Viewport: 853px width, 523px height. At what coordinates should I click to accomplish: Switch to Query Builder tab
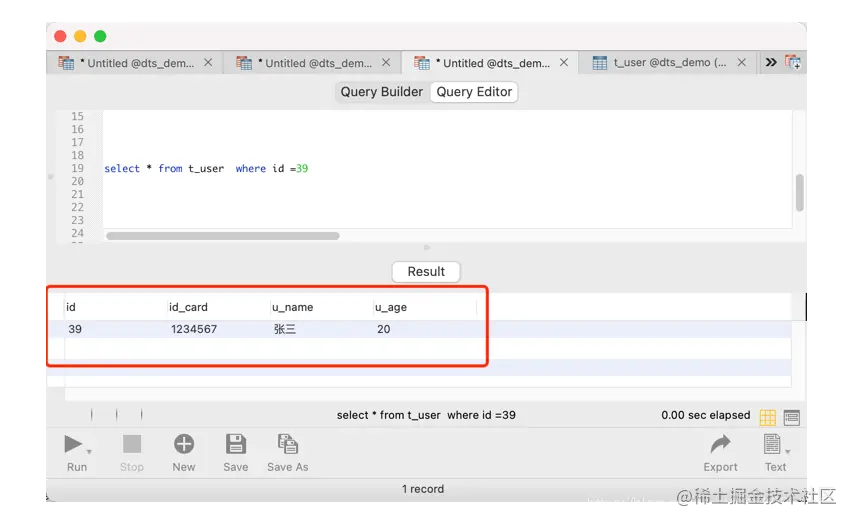[381, 92]
